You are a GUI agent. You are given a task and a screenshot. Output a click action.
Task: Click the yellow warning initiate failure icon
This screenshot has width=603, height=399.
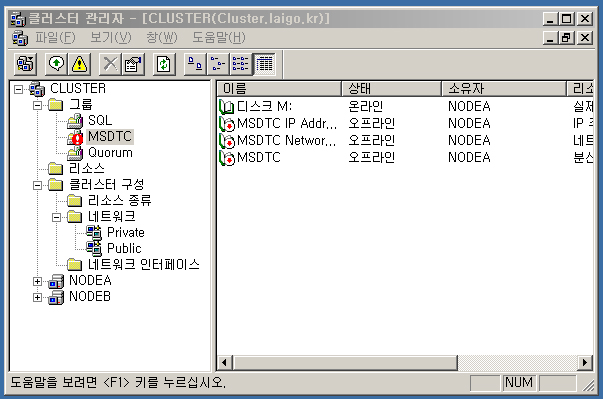pos(80,64)
